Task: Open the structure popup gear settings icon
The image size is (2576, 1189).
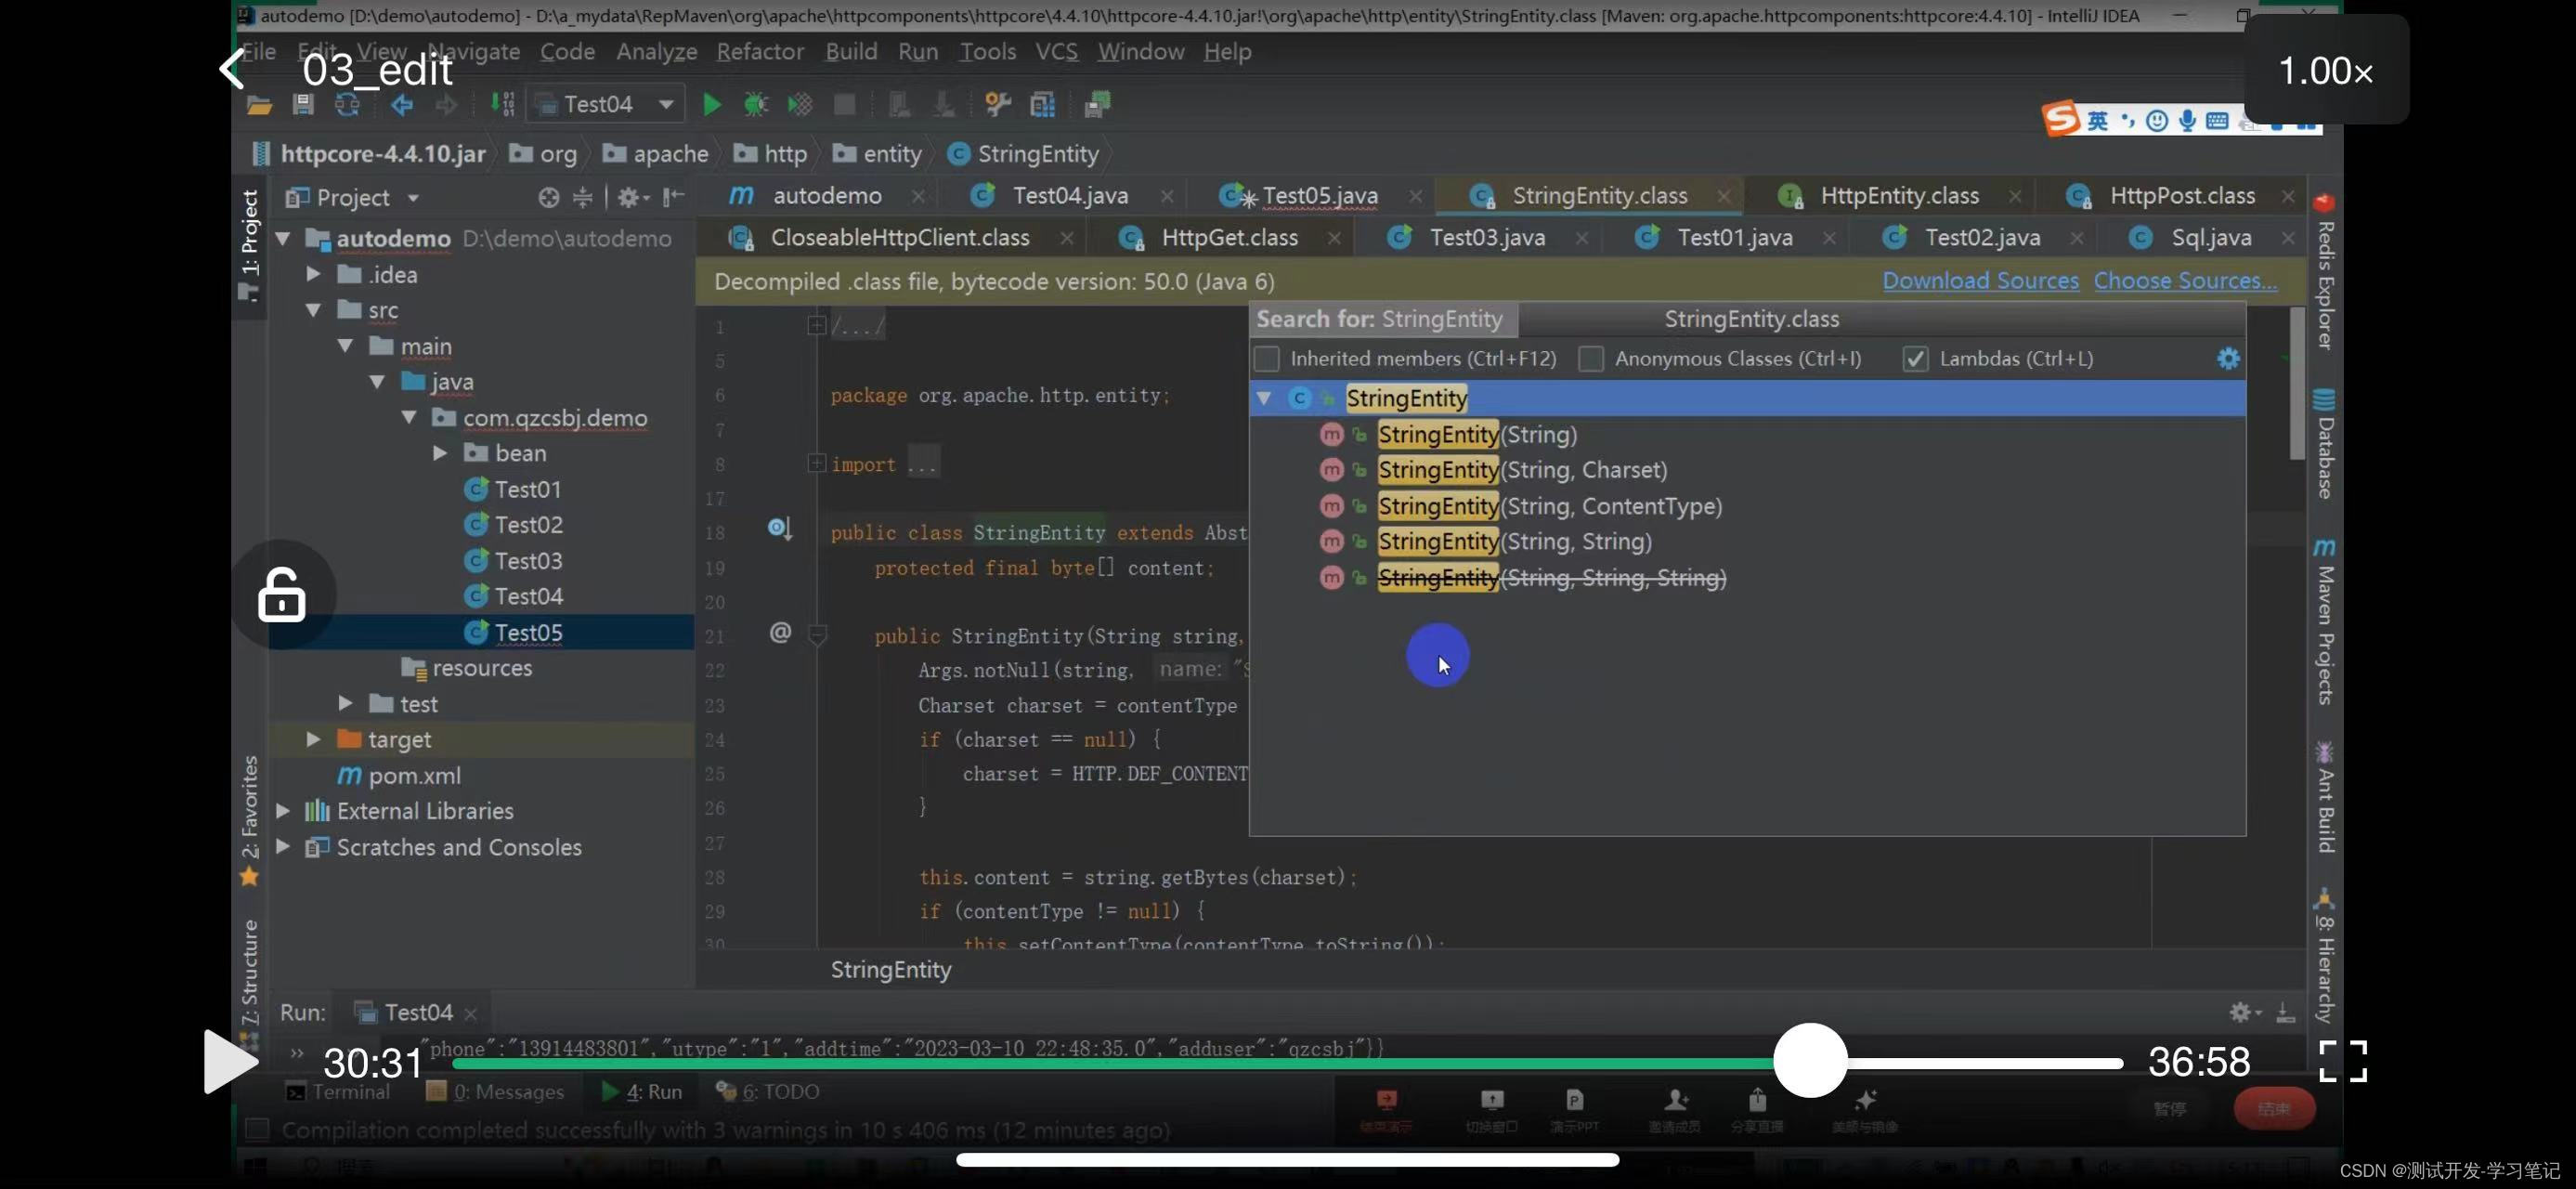Action: [2228, 358]
